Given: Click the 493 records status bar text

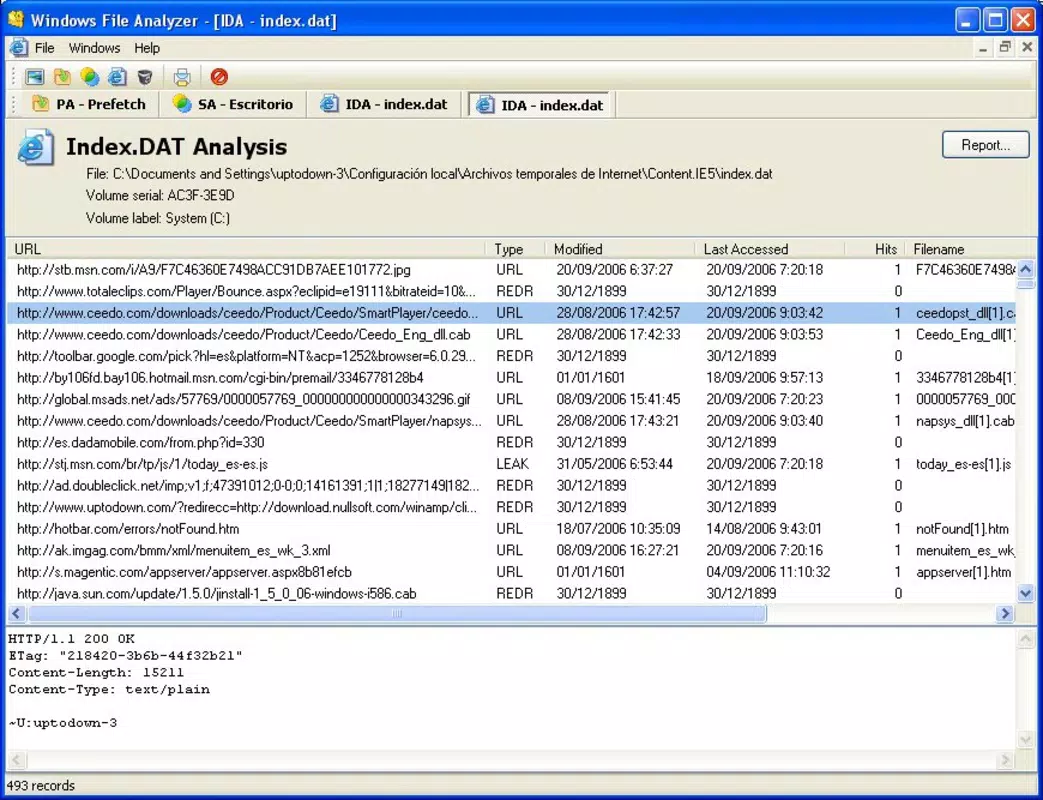Looking at the screenshot, I should pos(41,785).
